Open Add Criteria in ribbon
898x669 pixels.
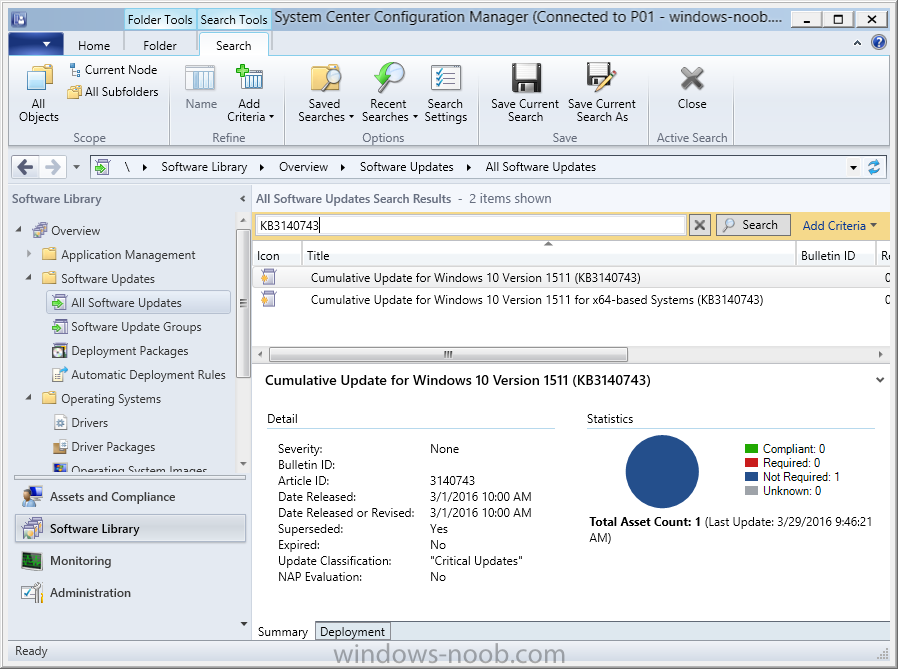(250, 93)
